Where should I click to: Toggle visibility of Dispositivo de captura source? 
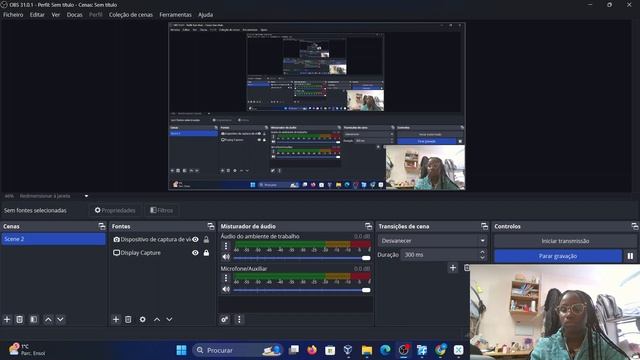[x=196, y=240]
